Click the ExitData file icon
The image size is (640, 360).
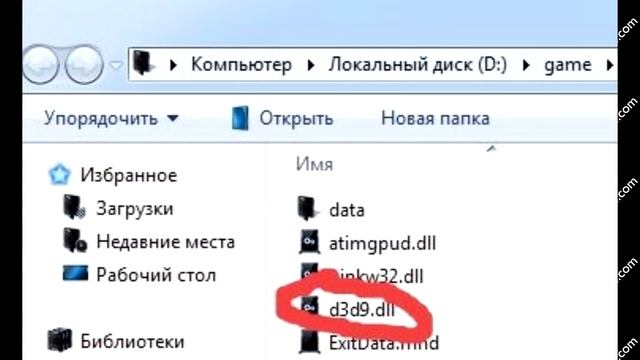(309, 341)
